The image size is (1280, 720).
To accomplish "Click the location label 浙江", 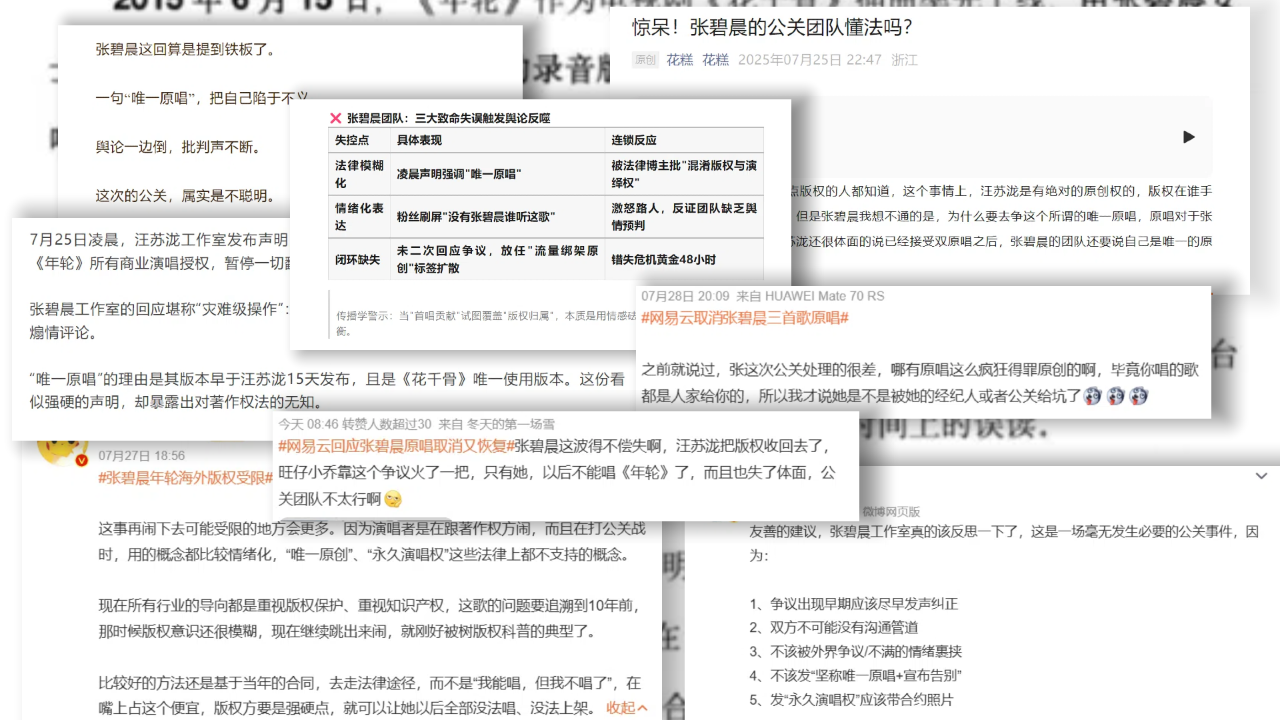I will [x=905, y=60].
